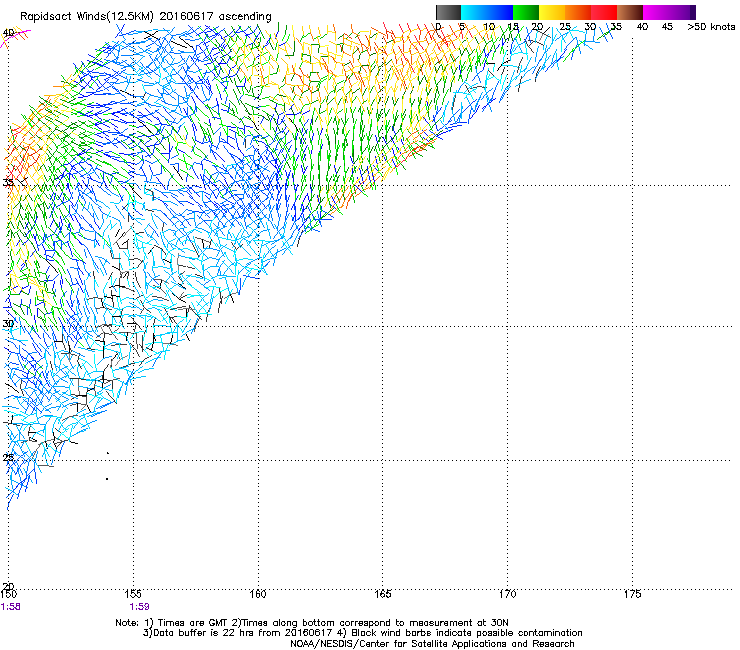Click the '45' knots legend label
This screenshot has height=650, width=740.
tap(667, 27)
